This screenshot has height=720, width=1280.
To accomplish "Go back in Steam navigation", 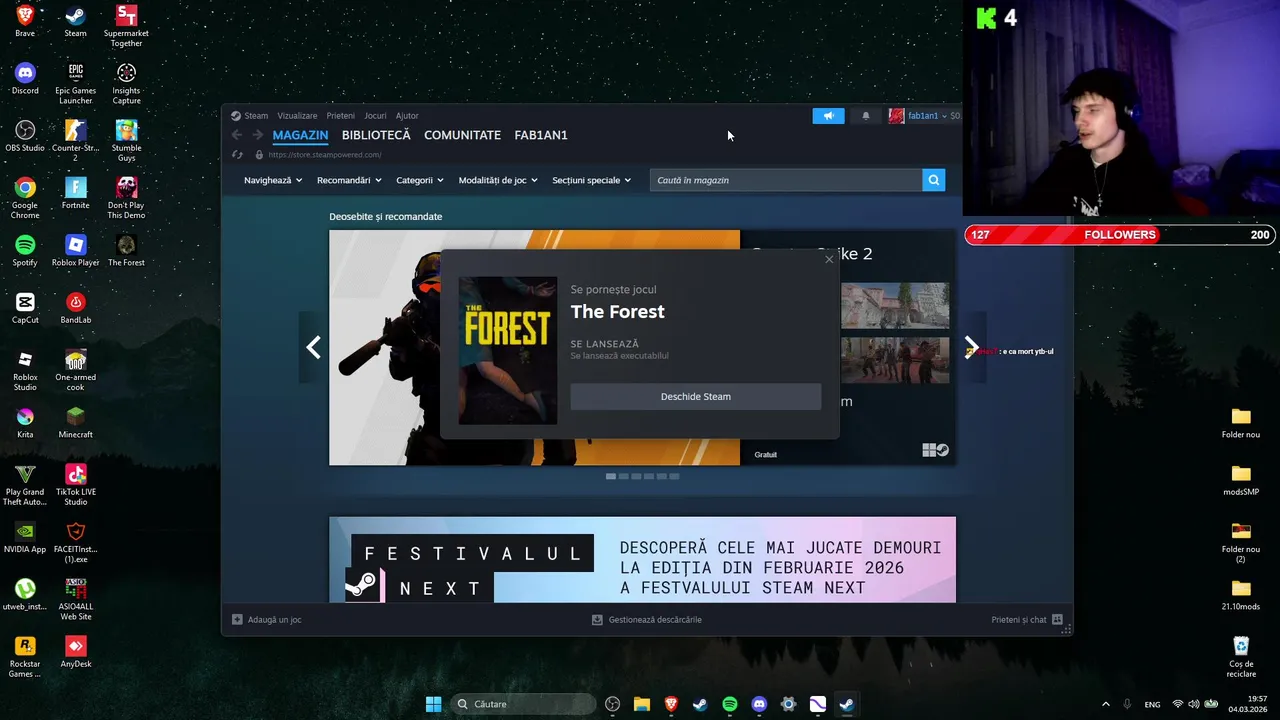I will (237, 135).
